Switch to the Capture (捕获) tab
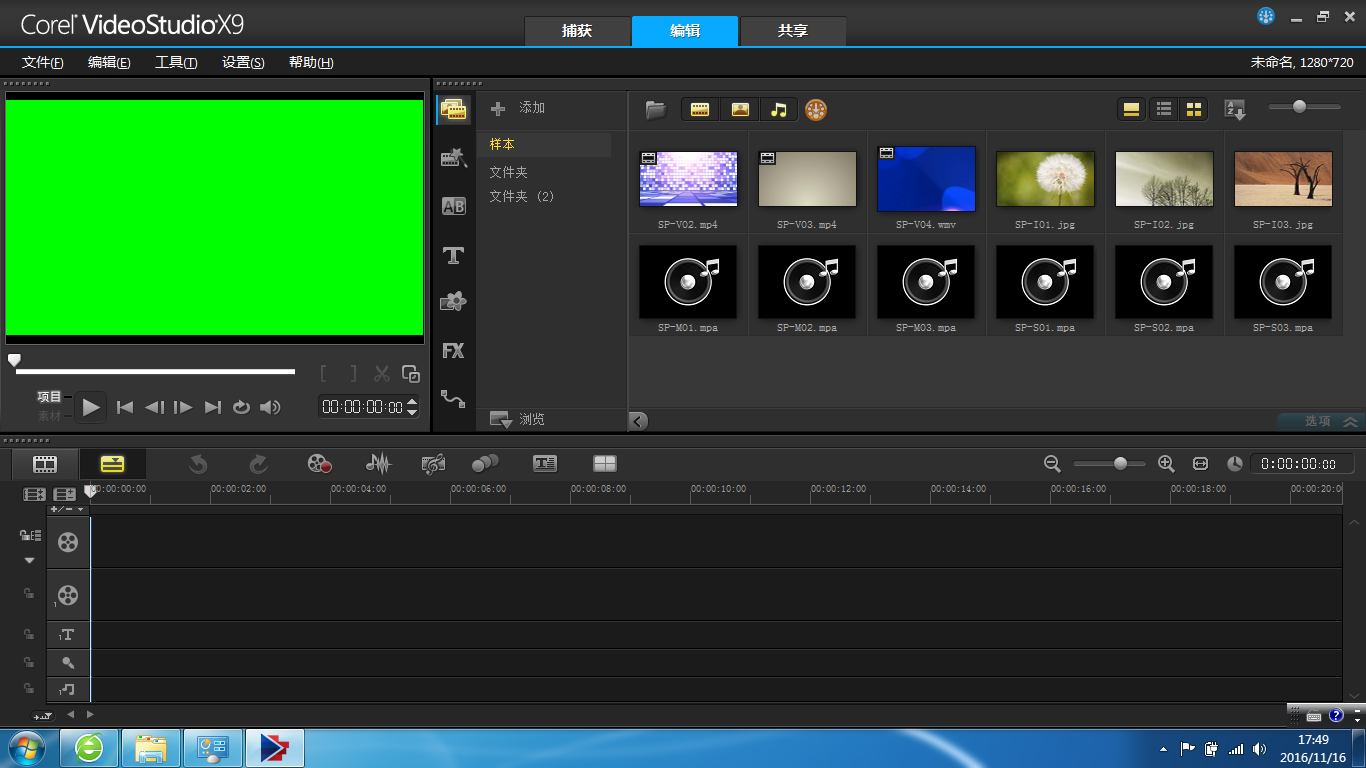Image resolution: width=1366 pixels, height=768 pixels. 577,31
